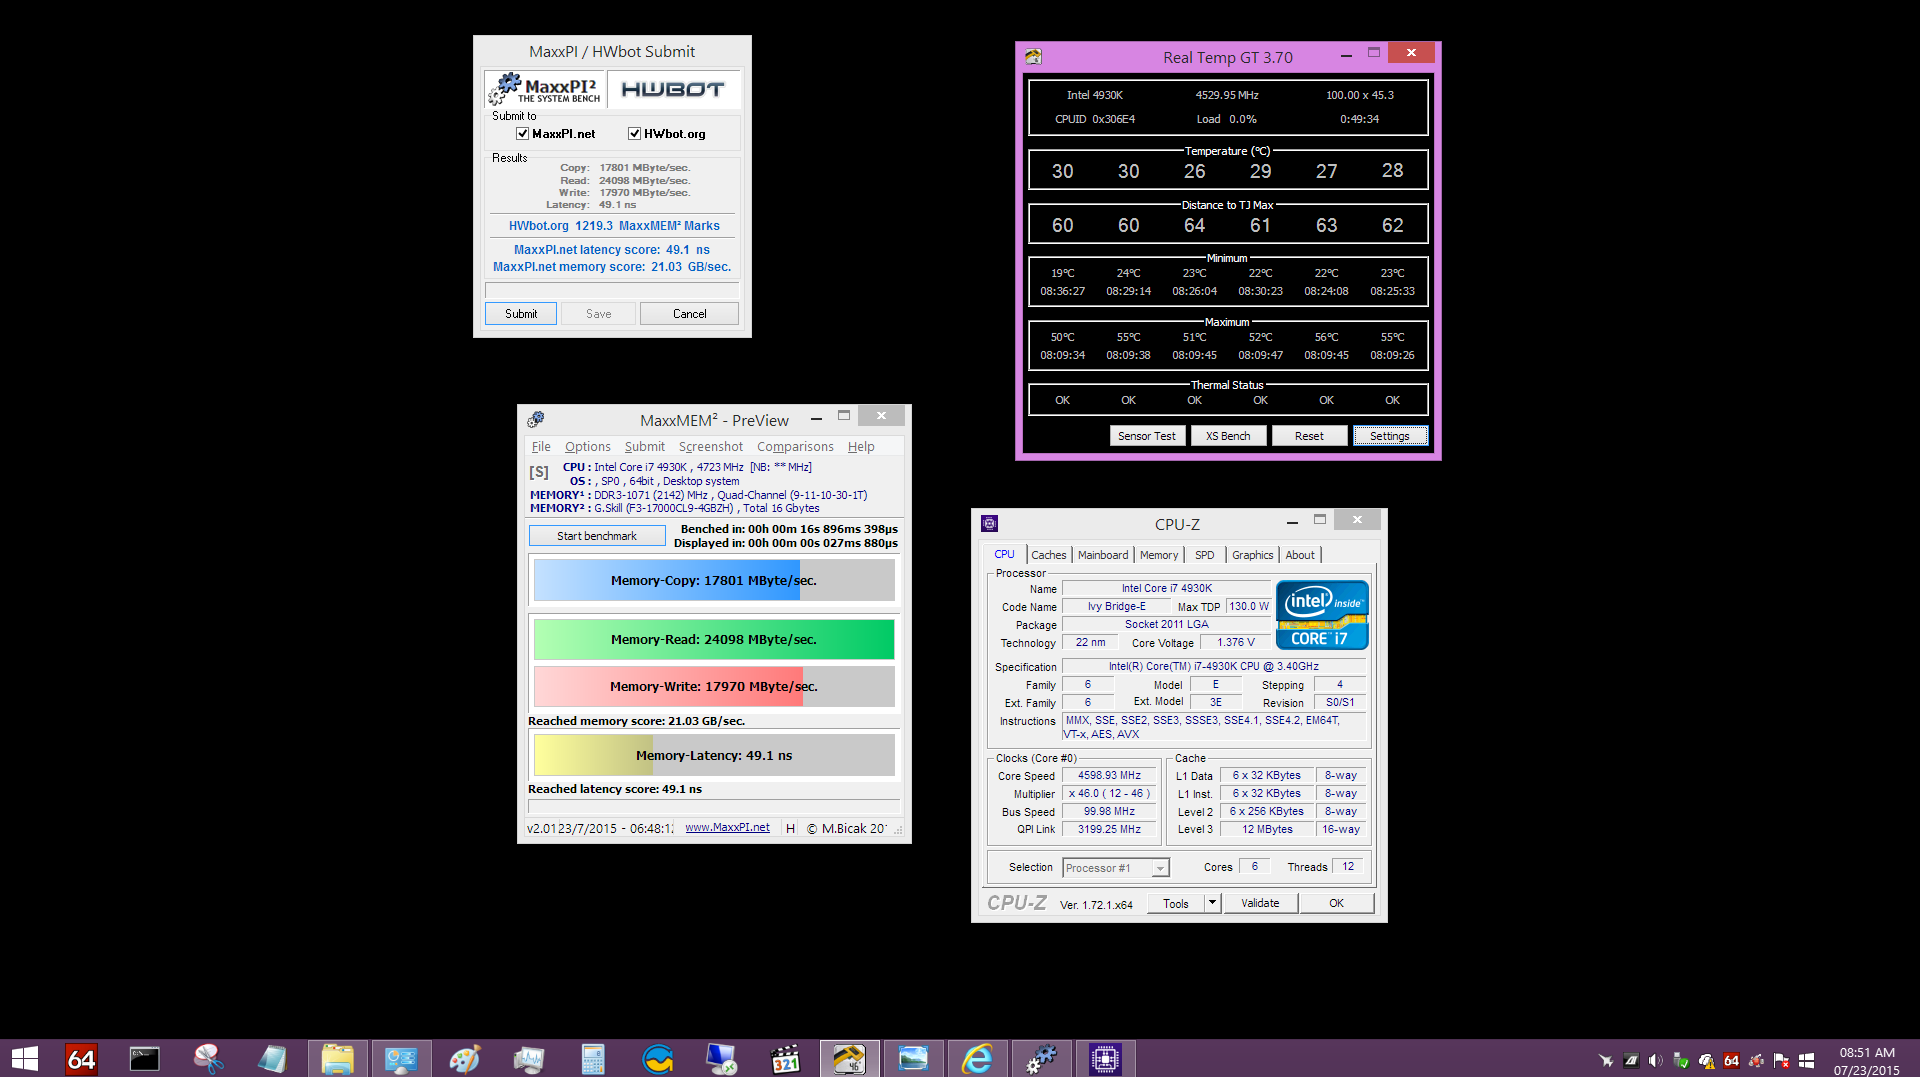Click the Memory-Read result bar
The width and height of the screenshot is (1920, 1077).
714,639
